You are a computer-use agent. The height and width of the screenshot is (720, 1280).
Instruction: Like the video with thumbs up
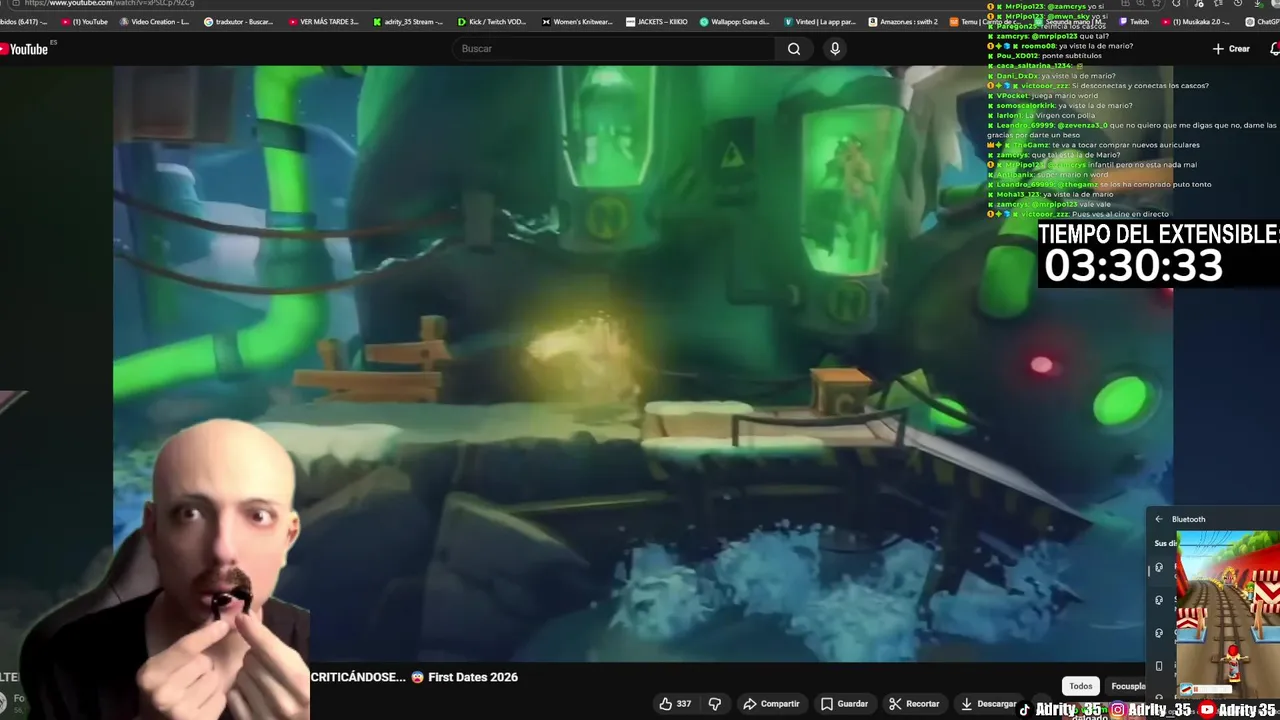click(x=675, y=704)
